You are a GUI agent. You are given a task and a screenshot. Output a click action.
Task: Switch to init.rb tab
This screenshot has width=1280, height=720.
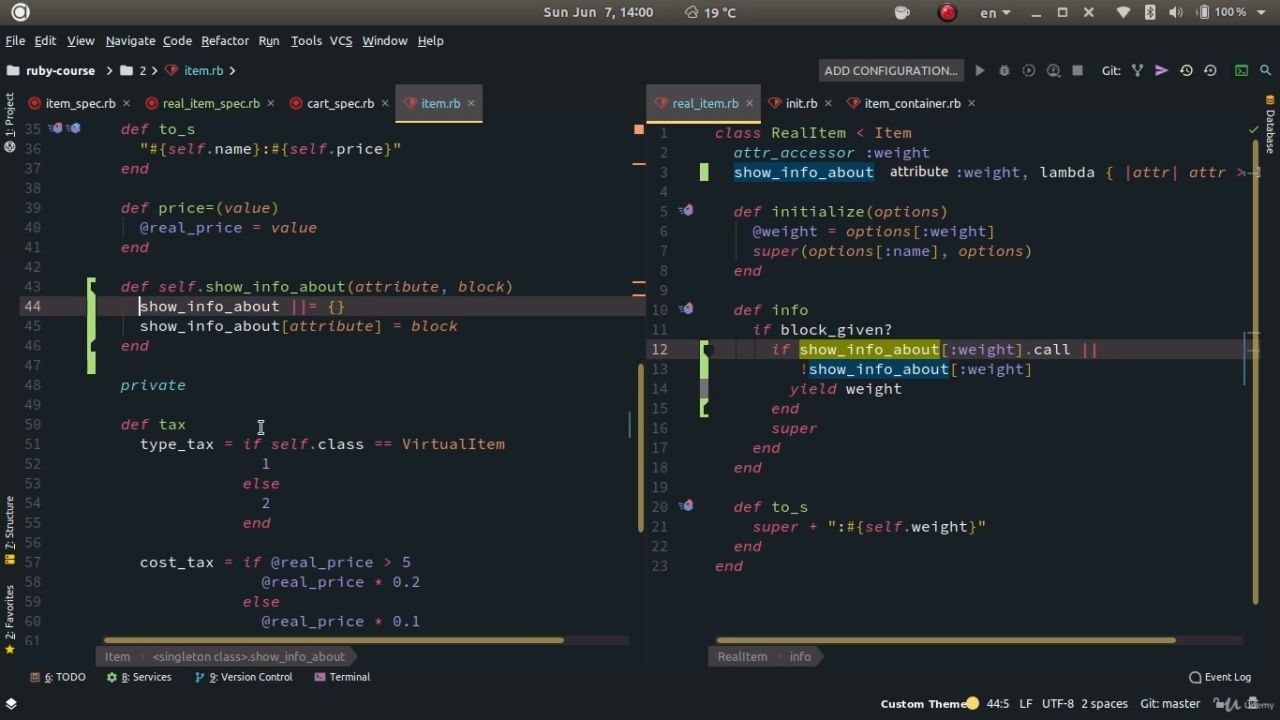click(x=801, y=103)
